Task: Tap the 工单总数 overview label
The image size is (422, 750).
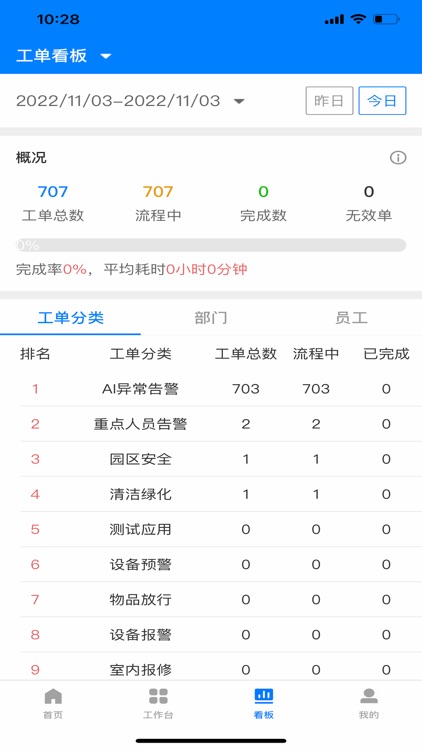Action: pyautogui.click(x=53, y=215)
